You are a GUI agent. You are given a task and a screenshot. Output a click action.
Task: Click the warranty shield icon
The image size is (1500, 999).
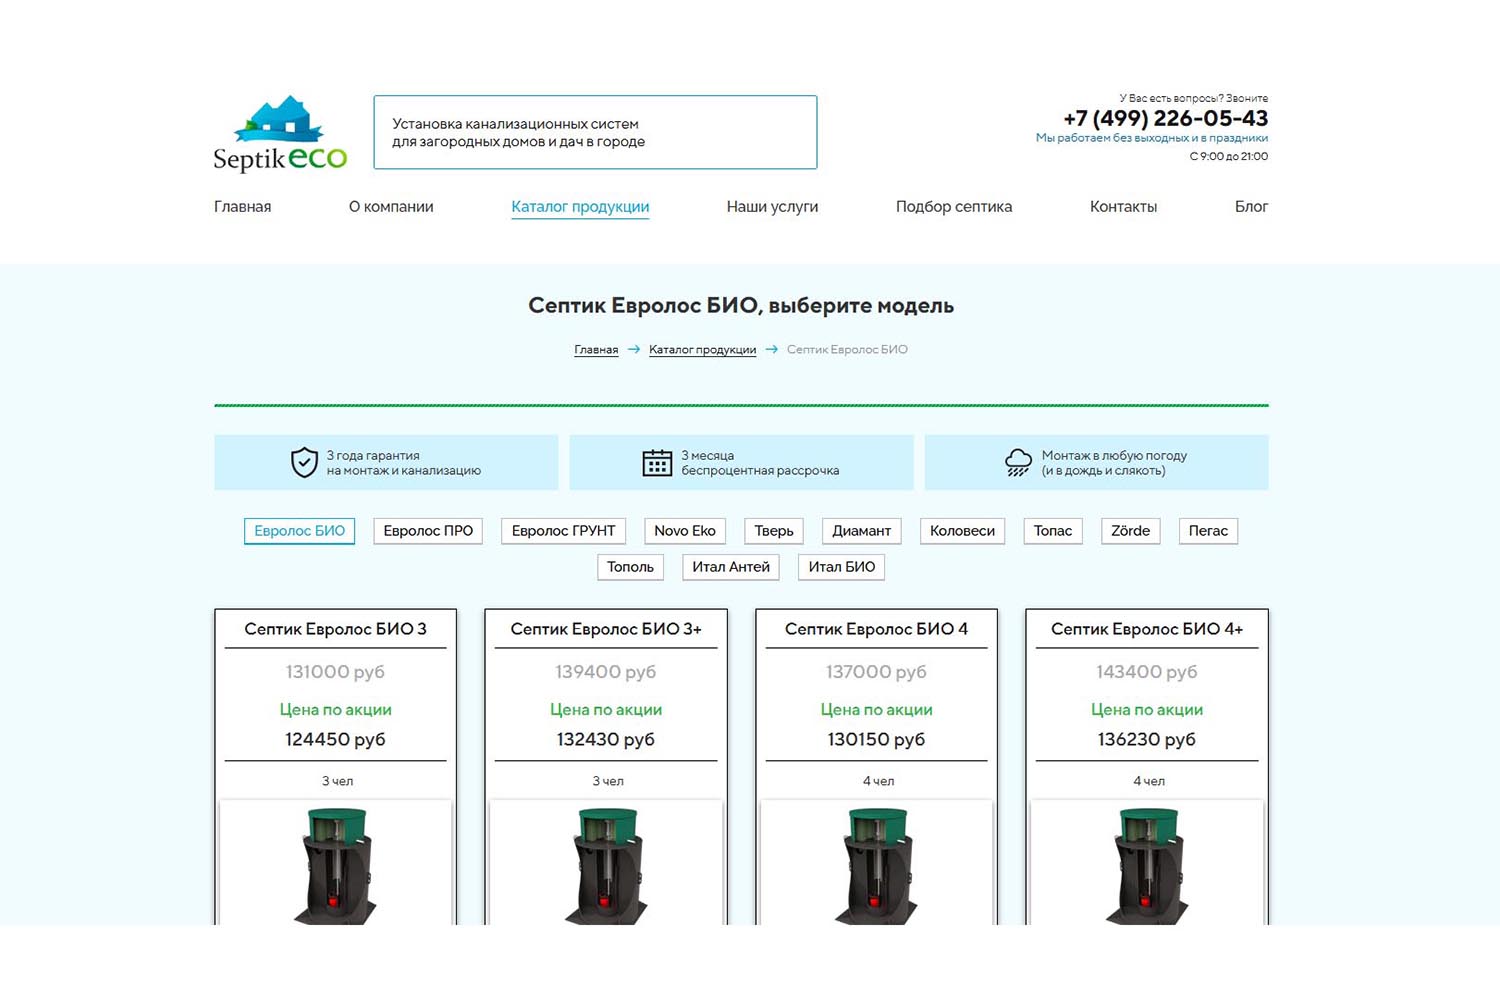click(x=304, y=462)
